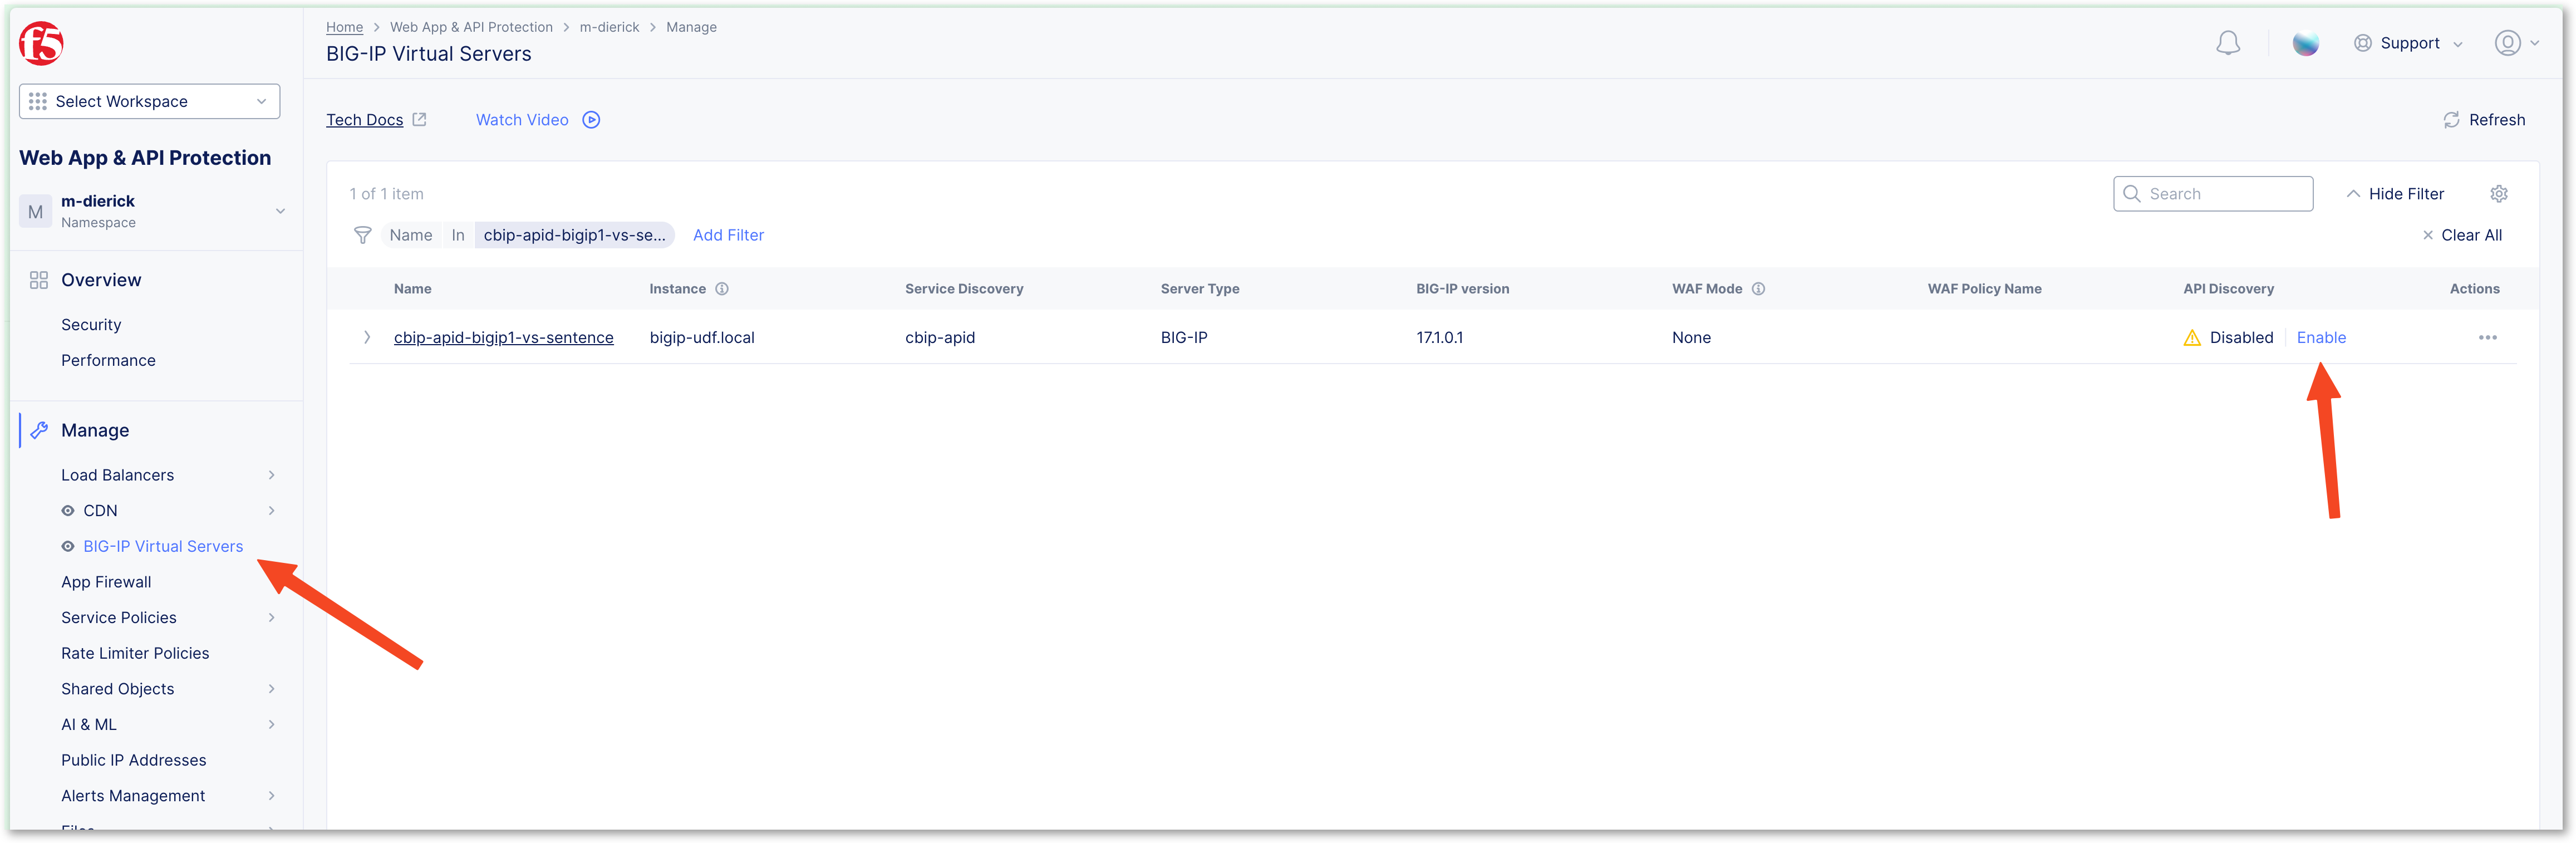This screenshot has width=2576, height=843.
Task: Click the F5 logo icon
Action: click(x=41, y=43)
